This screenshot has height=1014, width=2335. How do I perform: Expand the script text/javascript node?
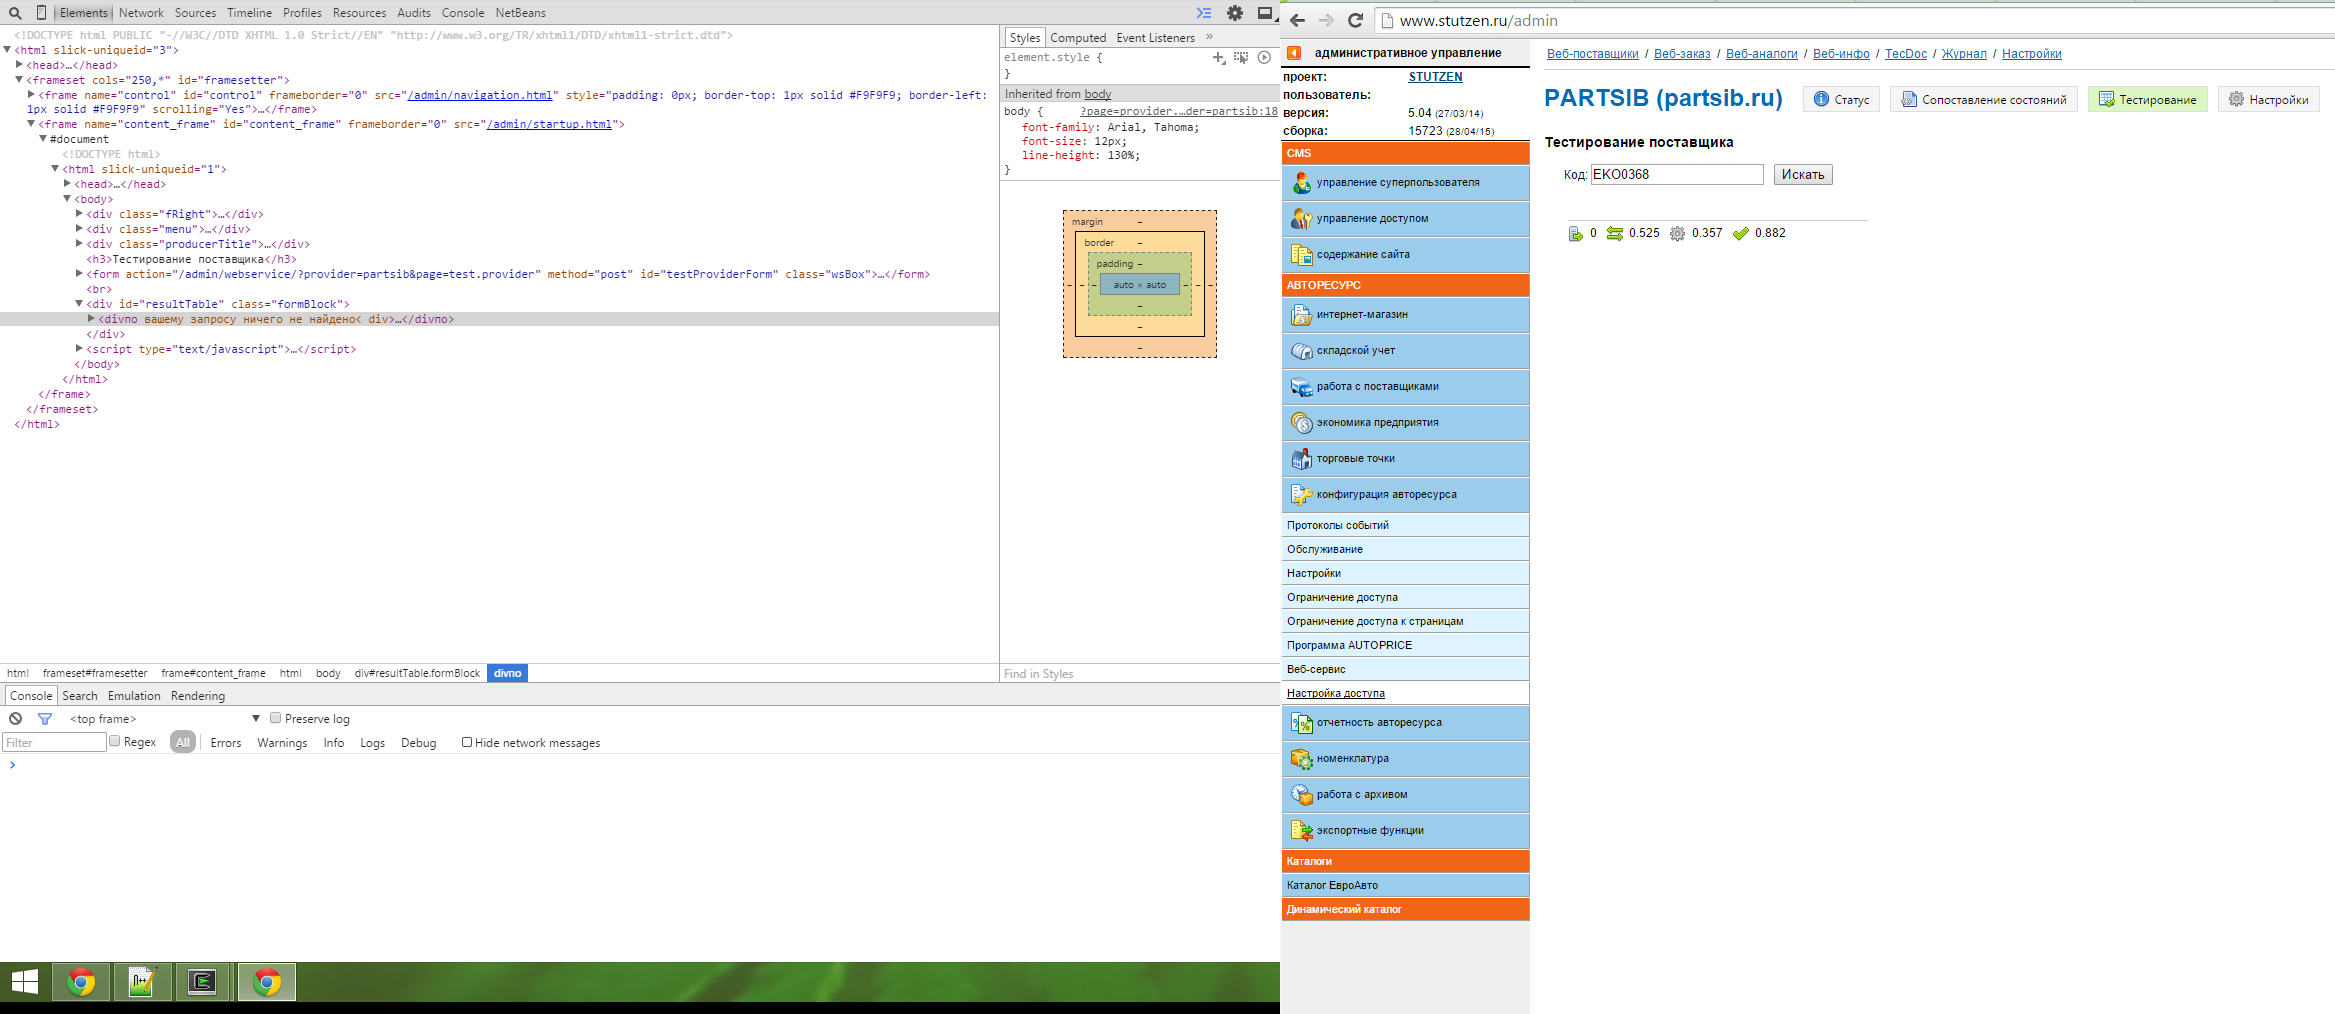(x=79, y=349)
